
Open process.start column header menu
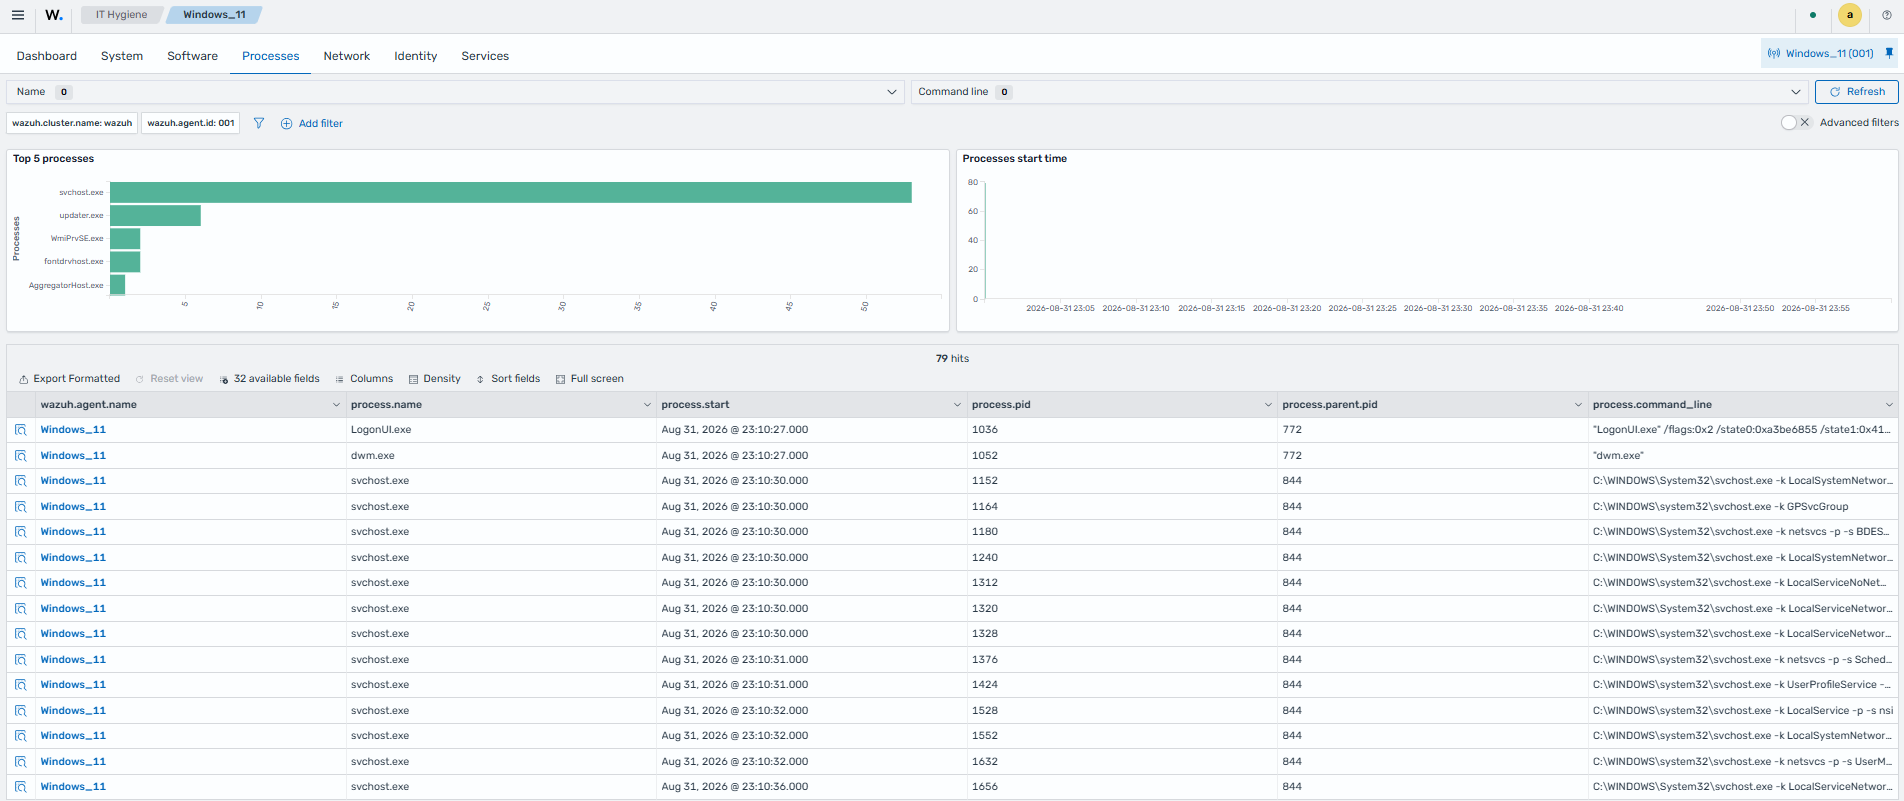click(957, 405)
